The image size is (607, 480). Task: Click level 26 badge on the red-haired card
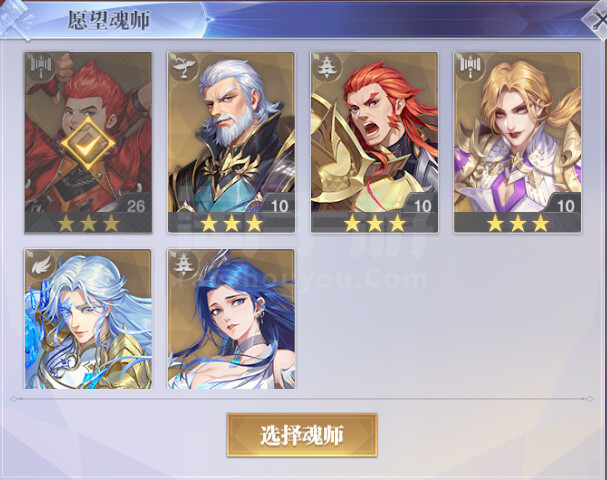136,206
